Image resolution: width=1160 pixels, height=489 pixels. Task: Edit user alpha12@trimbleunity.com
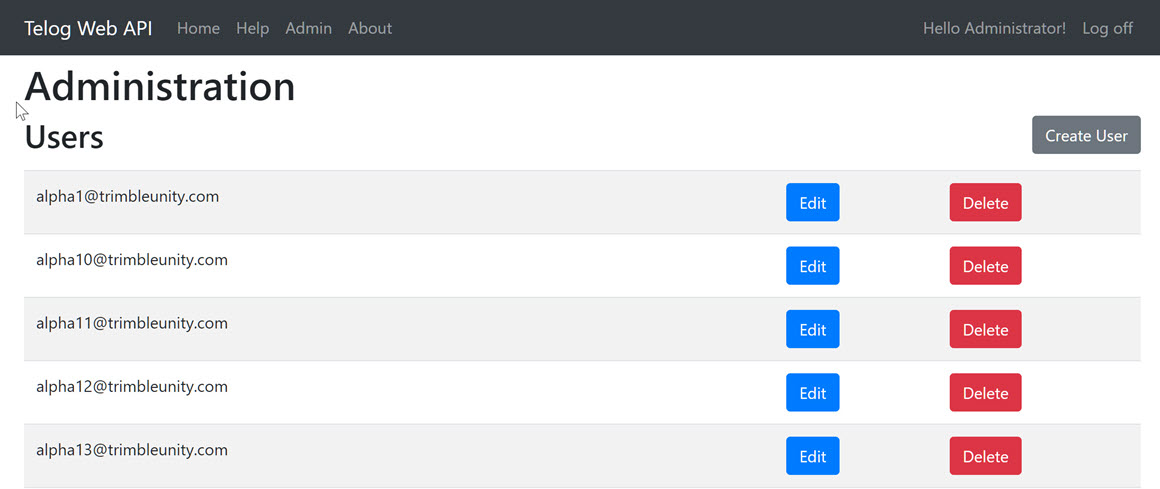pyautogui.click(x=812, y=393)
